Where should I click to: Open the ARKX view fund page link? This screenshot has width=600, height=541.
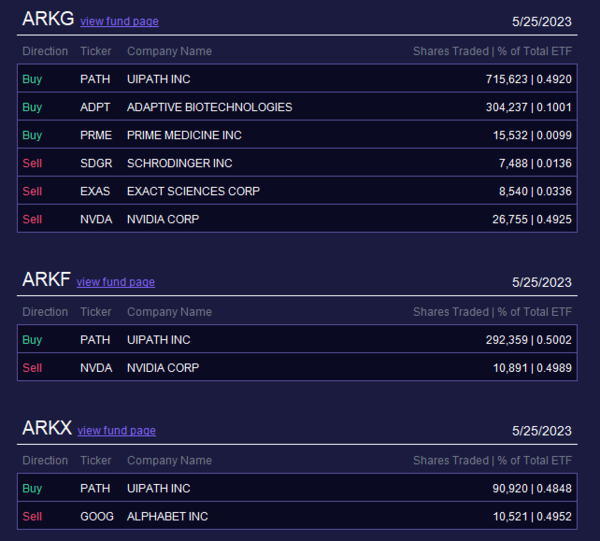(117, 430)
